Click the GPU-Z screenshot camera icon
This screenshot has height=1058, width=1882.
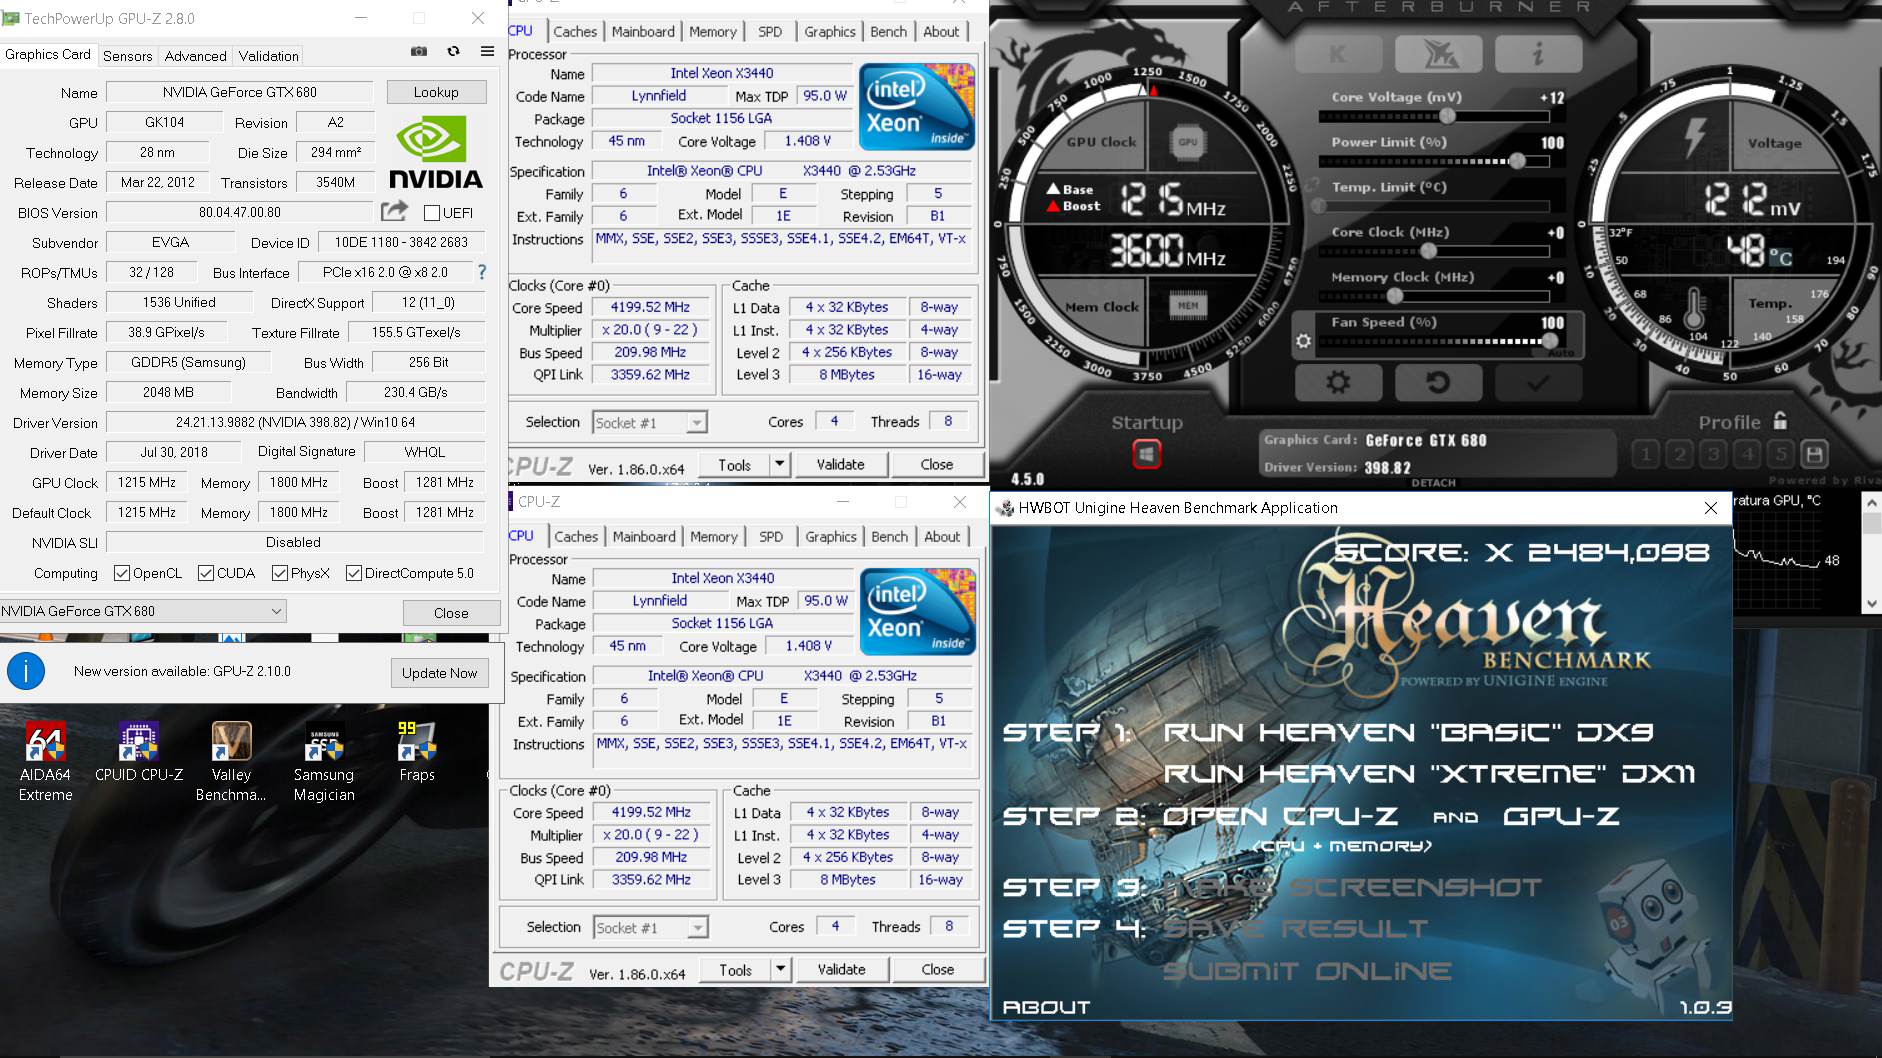click(x=419, y=51)
